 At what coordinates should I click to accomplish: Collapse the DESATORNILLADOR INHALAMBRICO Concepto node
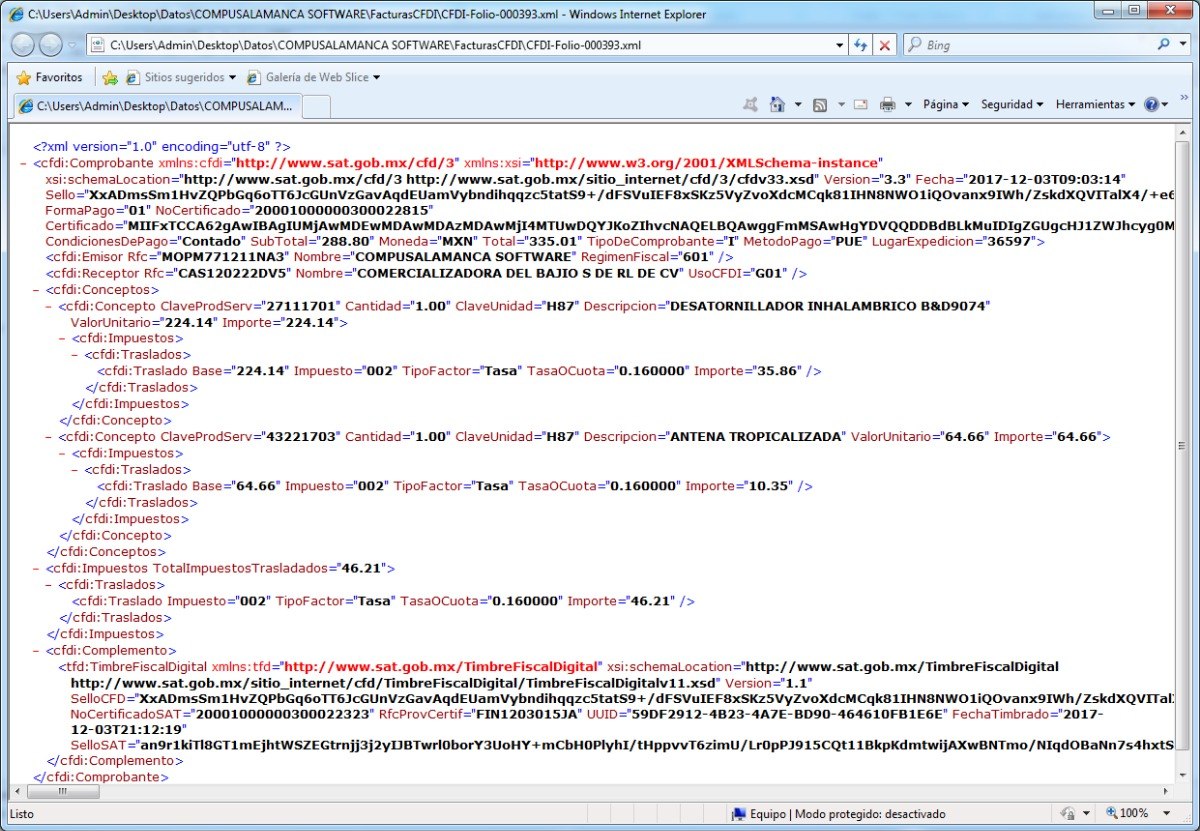pos(49,307)
